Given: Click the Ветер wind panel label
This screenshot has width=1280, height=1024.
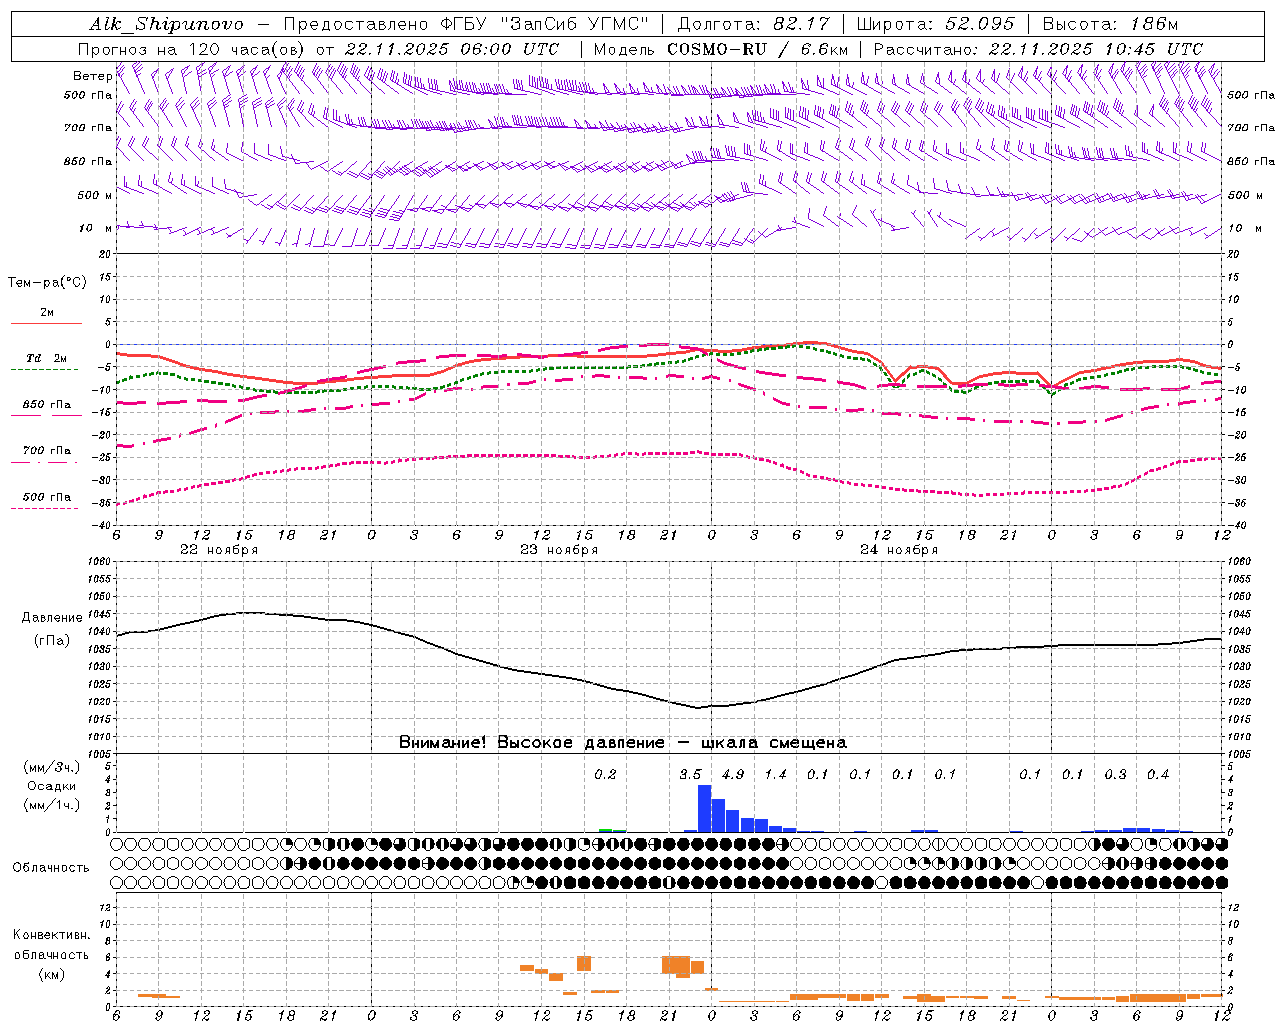Looking at the screenshot, I should (x=93, y=76).
